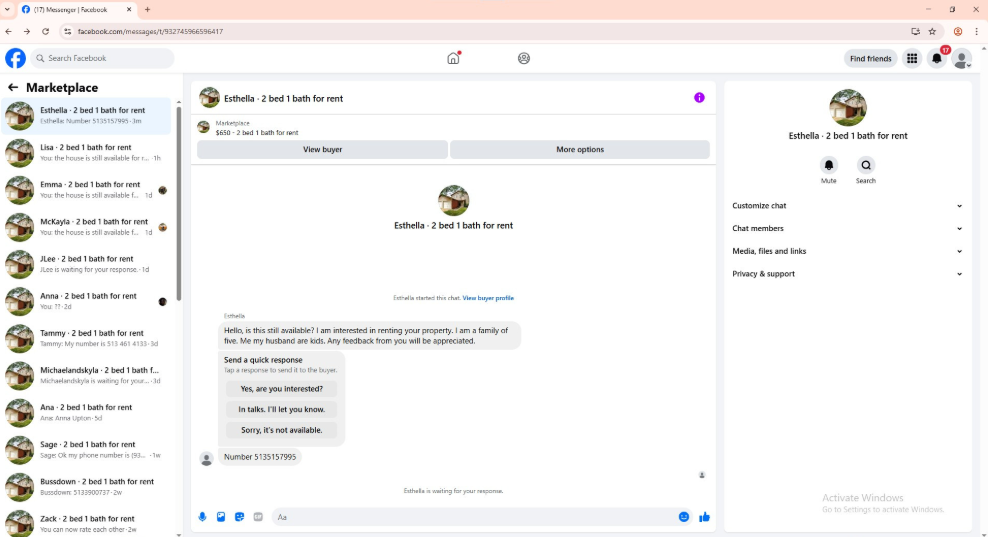Image resolution: width=988 pixels, height=537 pixels.
Task: Open the Facebook menu grid icon
Action: [912, 59]
